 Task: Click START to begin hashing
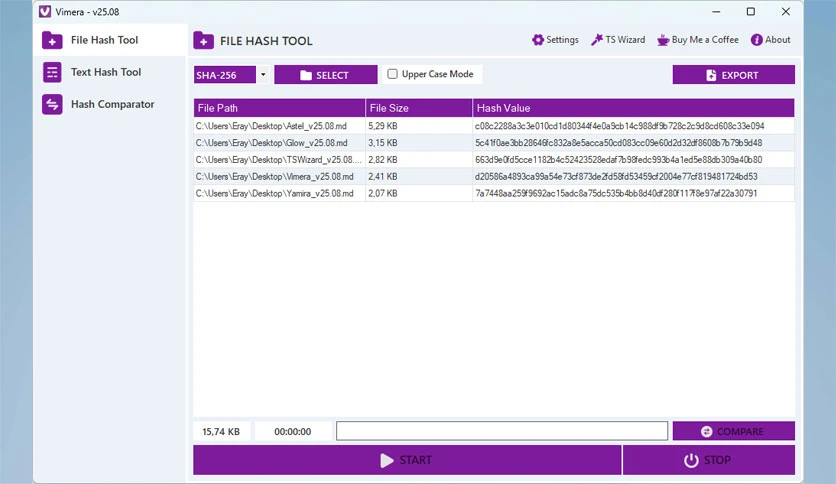[x=407, y=460]
